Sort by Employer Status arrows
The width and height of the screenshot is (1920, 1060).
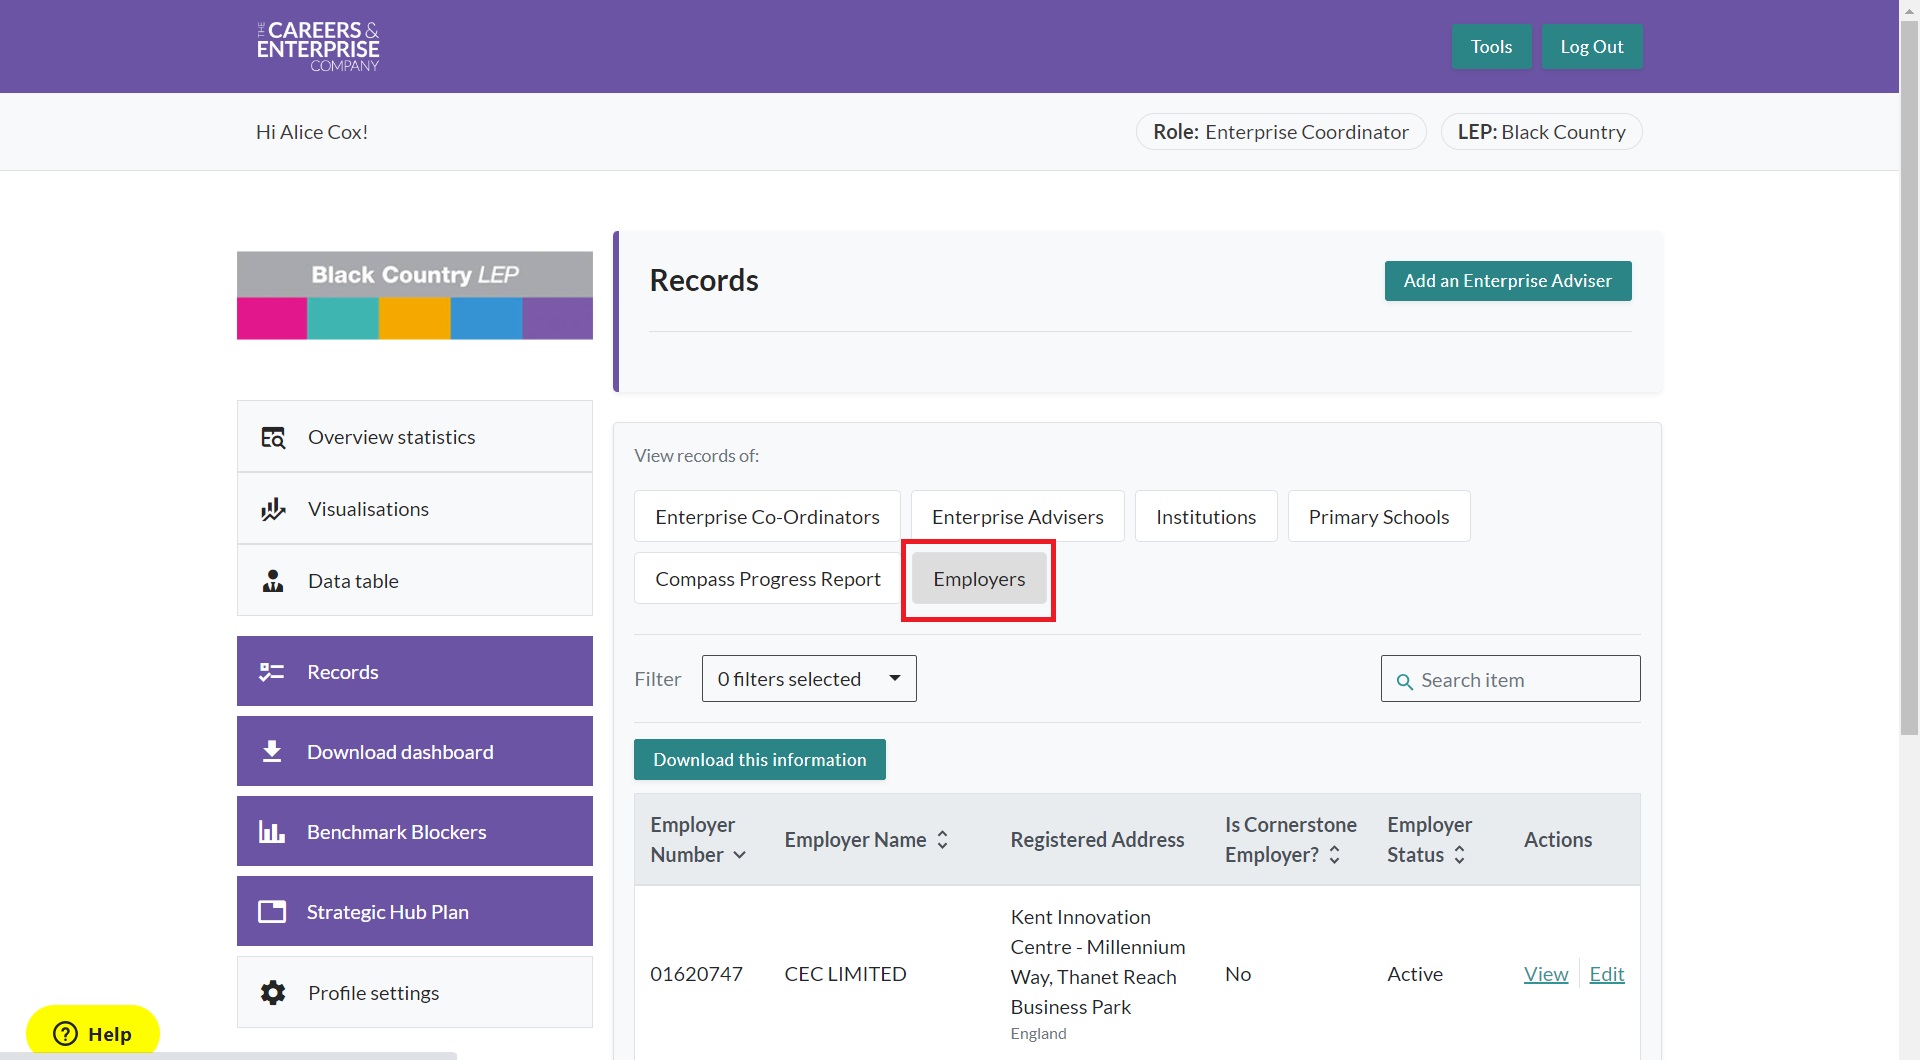[1459, 855]
